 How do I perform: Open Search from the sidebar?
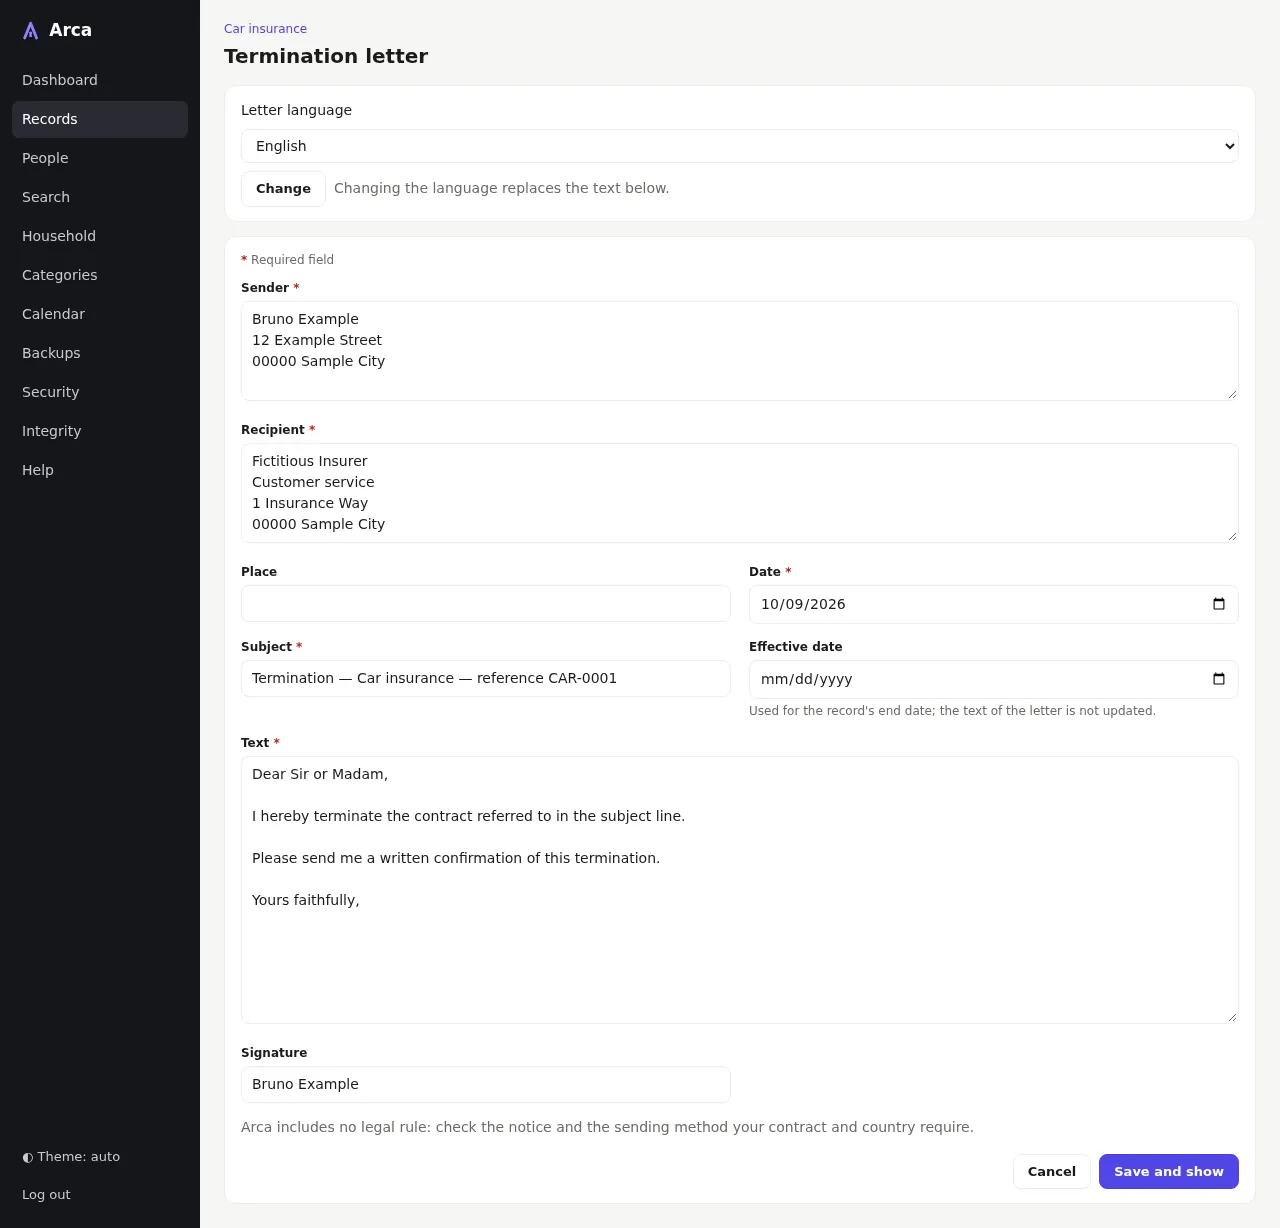point(100,197)
